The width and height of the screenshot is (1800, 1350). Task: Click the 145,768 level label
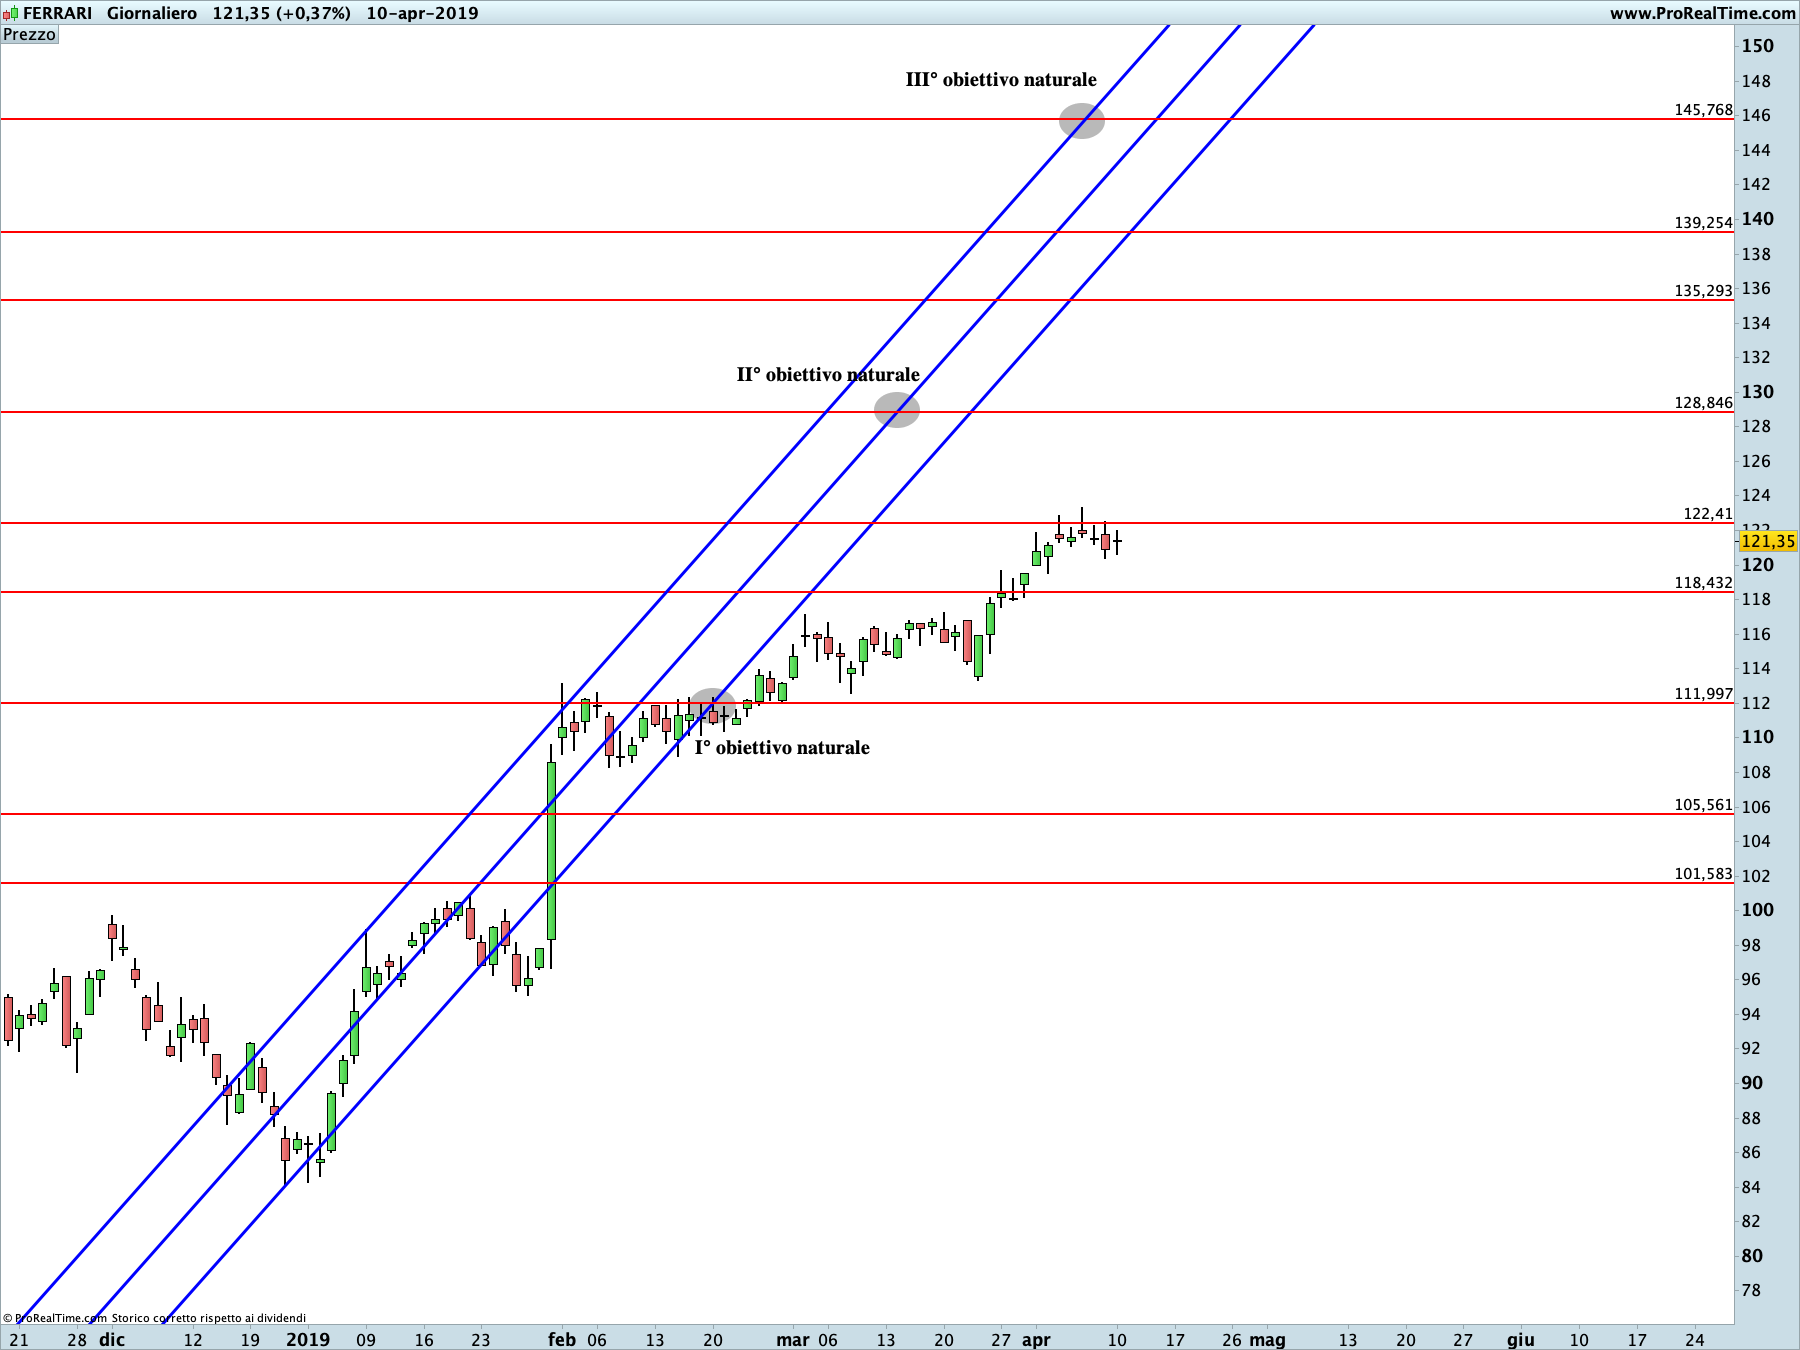coord(1703,110)
